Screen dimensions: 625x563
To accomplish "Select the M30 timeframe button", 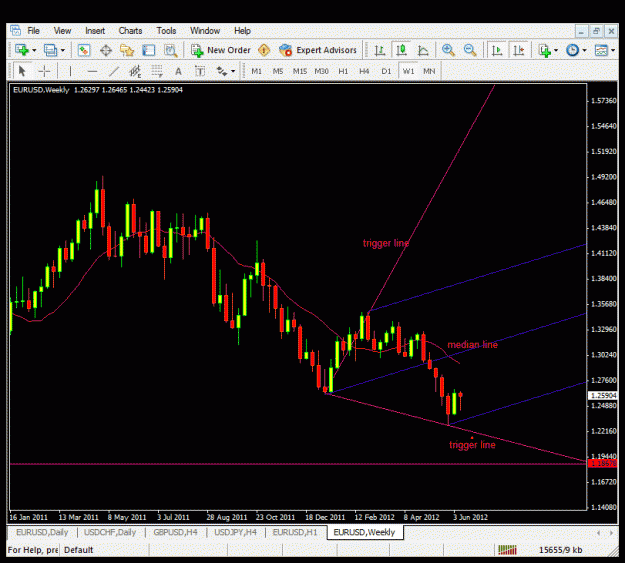I will coord(321,71).
